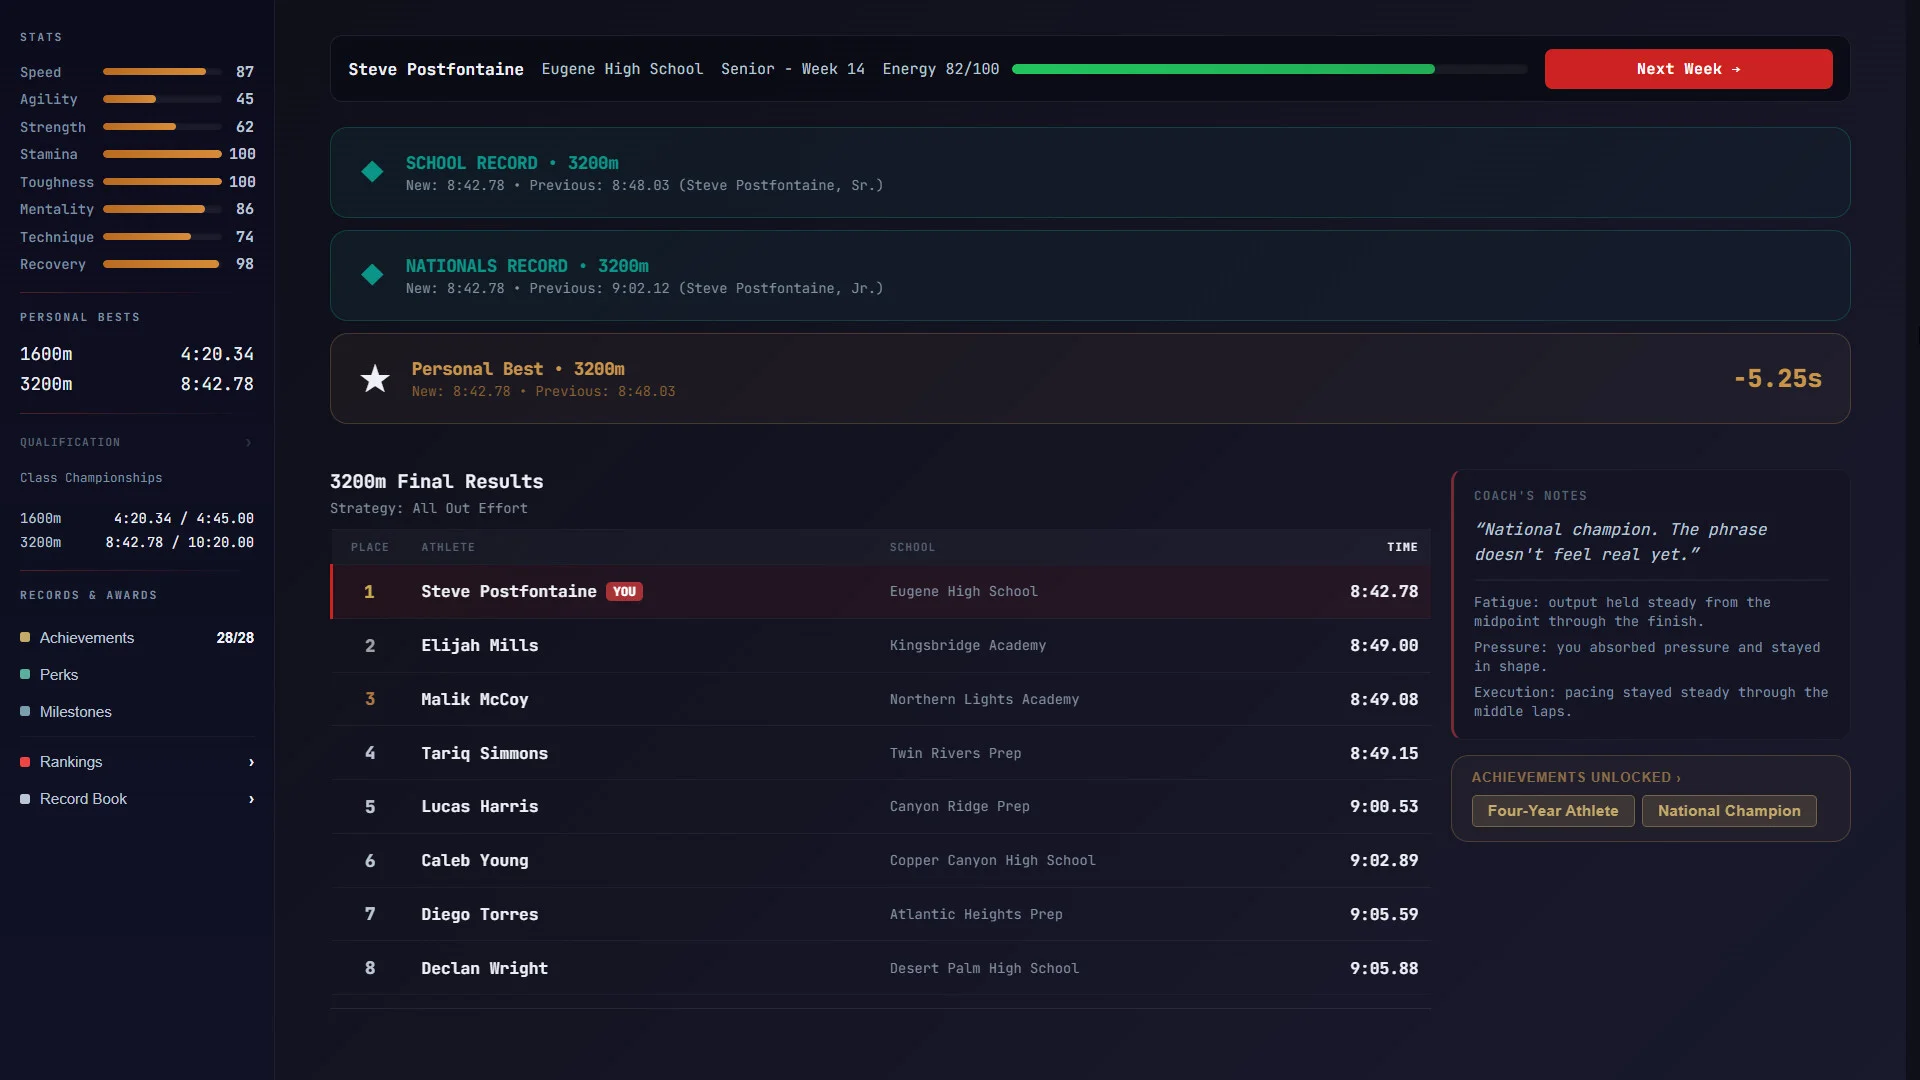1920x1080 pixels.
Task: Click the green Perks marker icon
Action: 25,675
